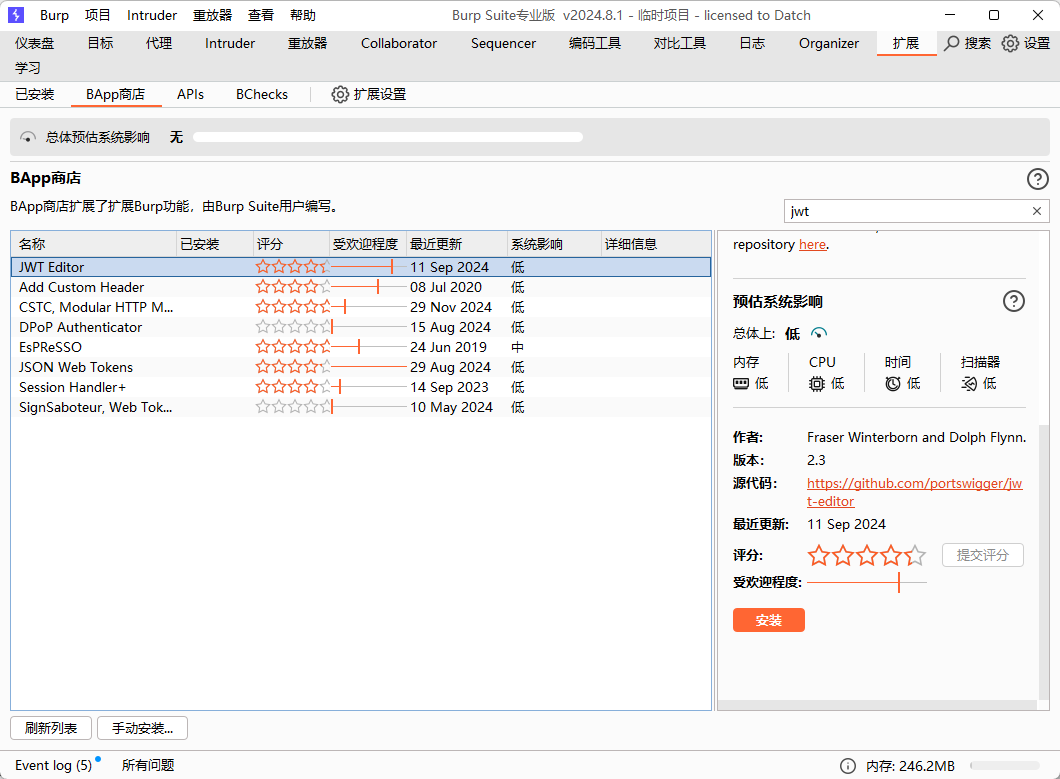The height and width of the screenshot is (779, 1060).
Task: Click the gear icon beside 扩展设置
Action: click(x=340, y=95)
